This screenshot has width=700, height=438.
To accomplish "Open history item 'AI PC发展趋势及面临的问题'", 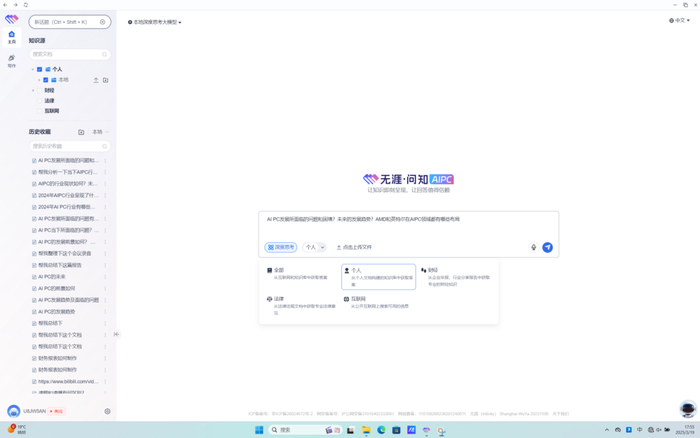I will point(68,300).
